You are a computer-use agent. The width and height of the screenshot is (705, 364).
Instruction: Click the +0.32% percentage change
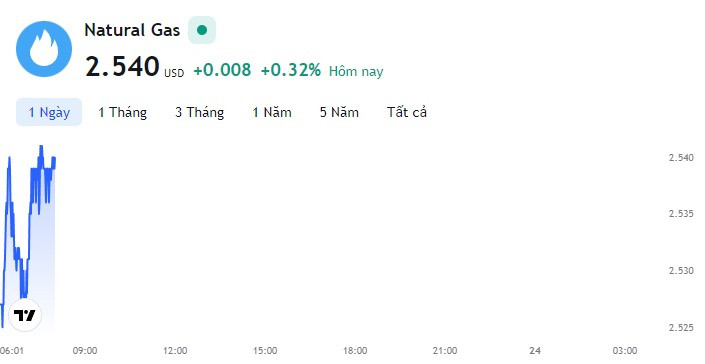(290, 70)
